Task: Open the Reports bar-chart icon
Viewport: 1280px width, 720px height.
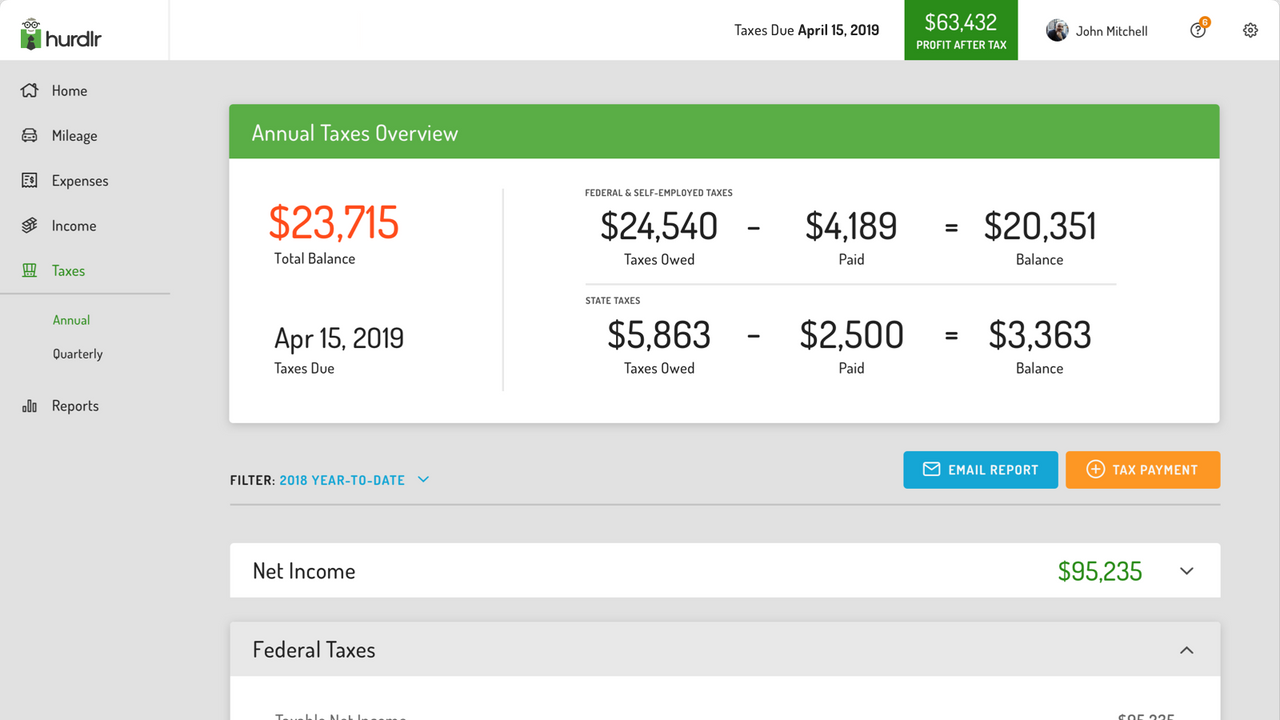Action: [30, 405]
